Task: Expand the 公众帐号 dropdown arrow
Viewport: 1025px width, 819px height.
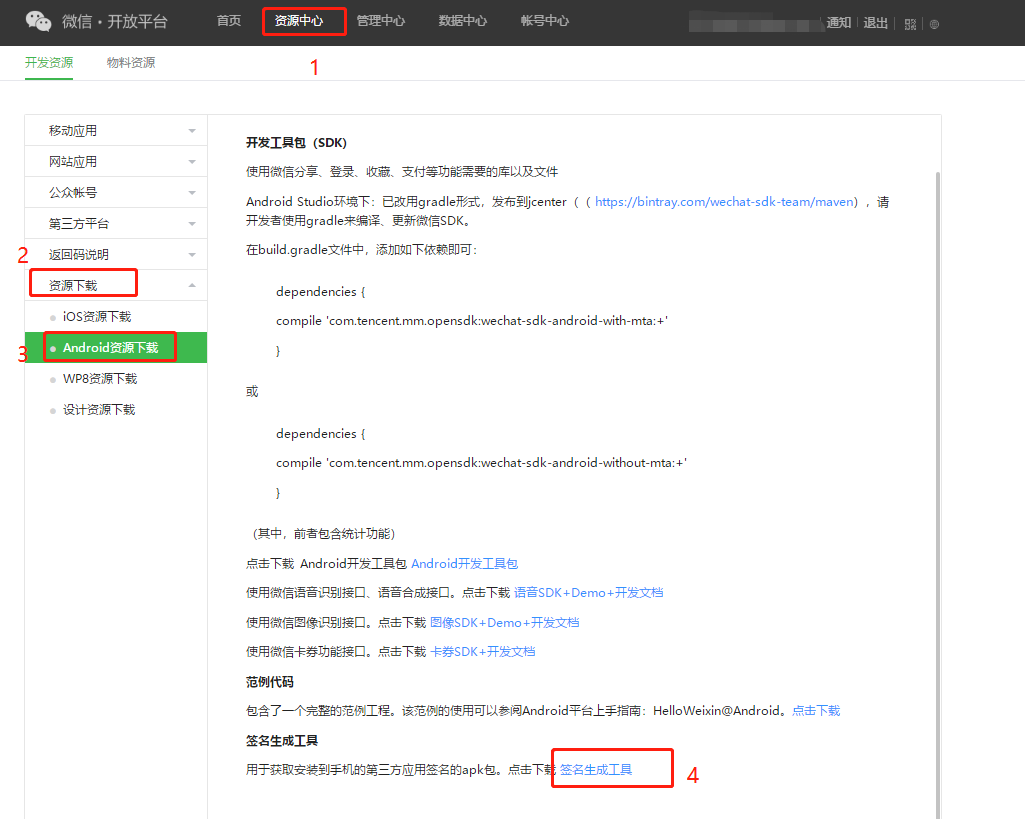Action: [x=192, y=193]
